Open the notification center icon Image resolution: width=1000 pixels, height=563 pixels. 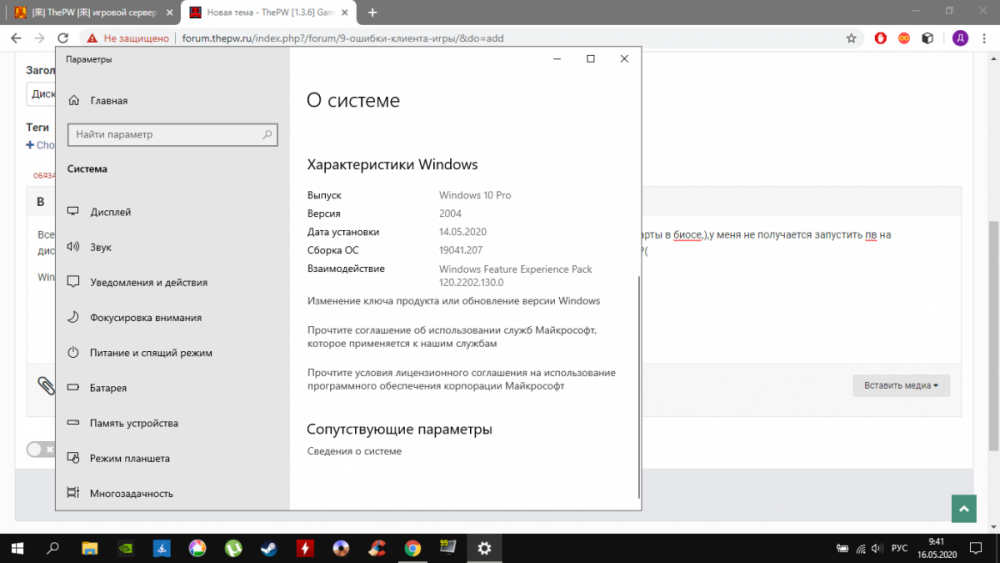pos(976,548)
